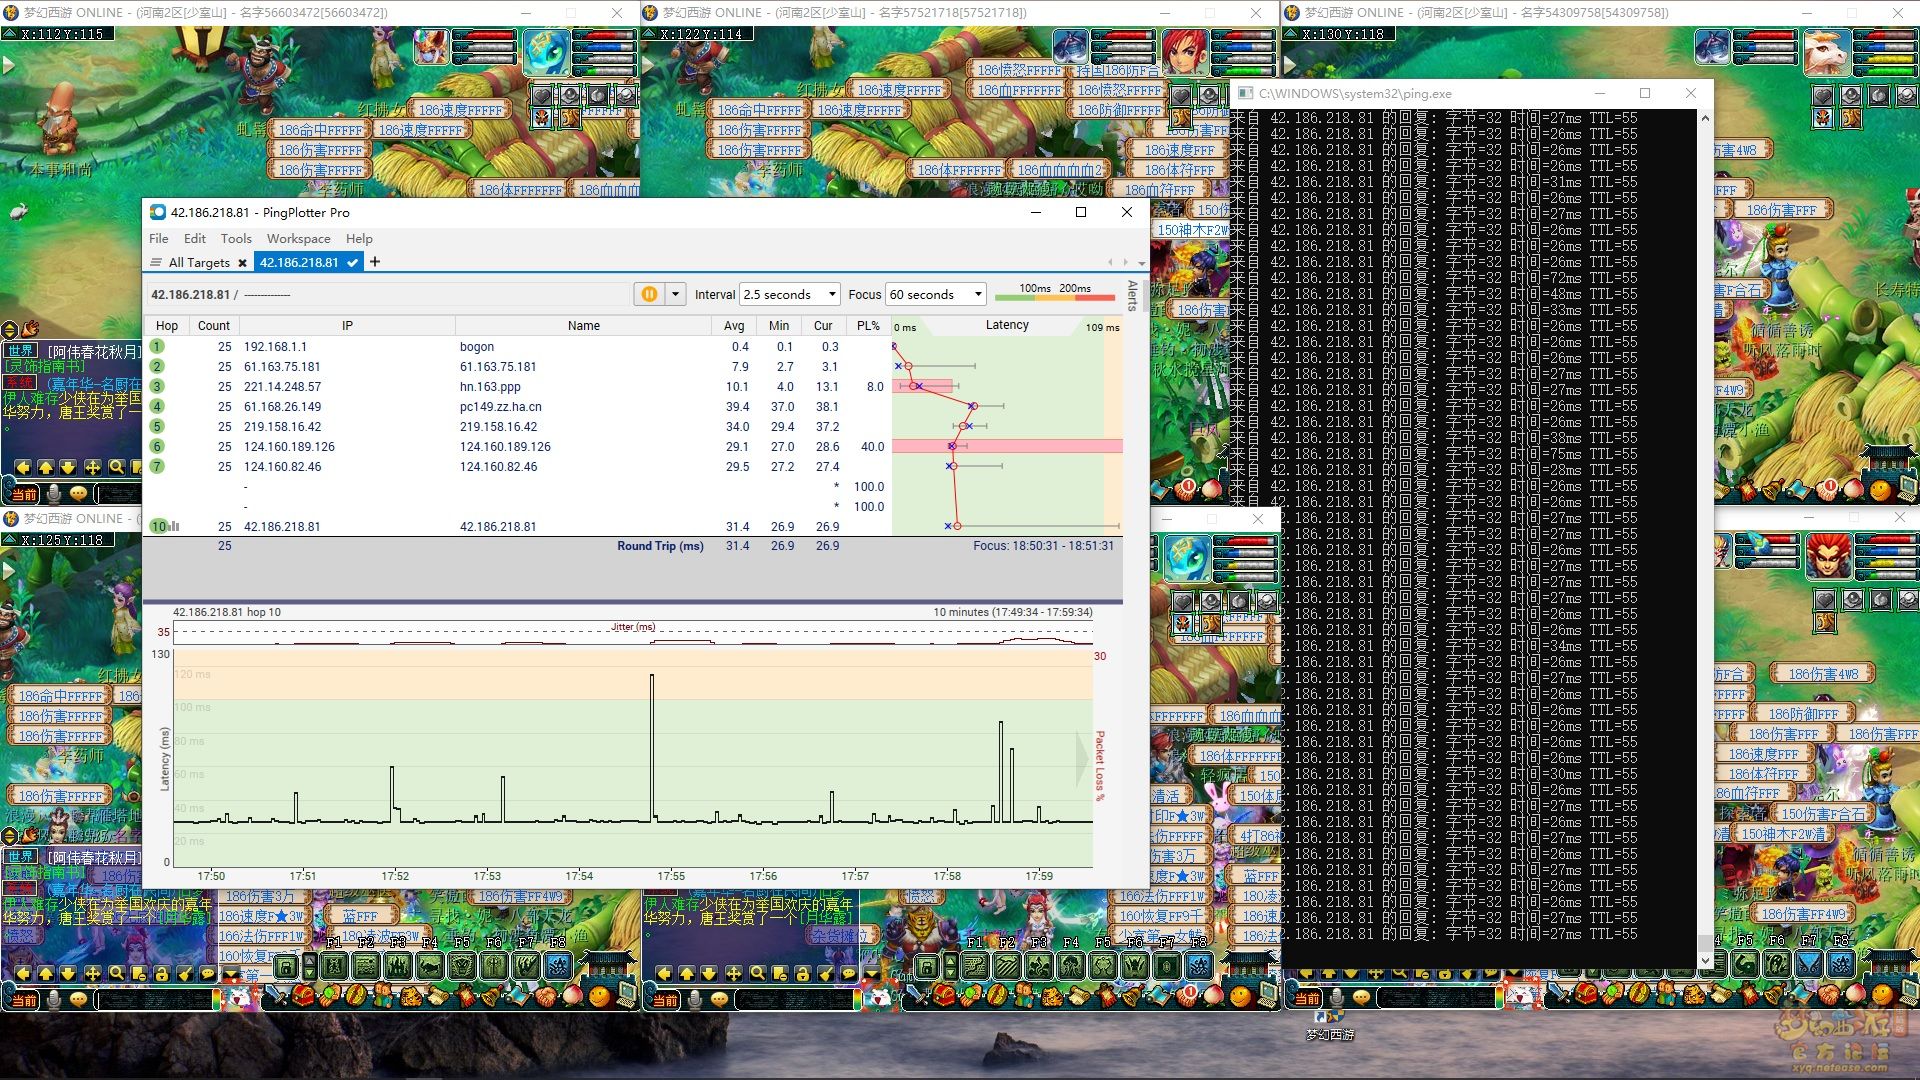The width and height of the screenshot is (1920, 1080).
Task: Expand the side arrow in top-right game window 54309758
Action: click(1290, 65)
